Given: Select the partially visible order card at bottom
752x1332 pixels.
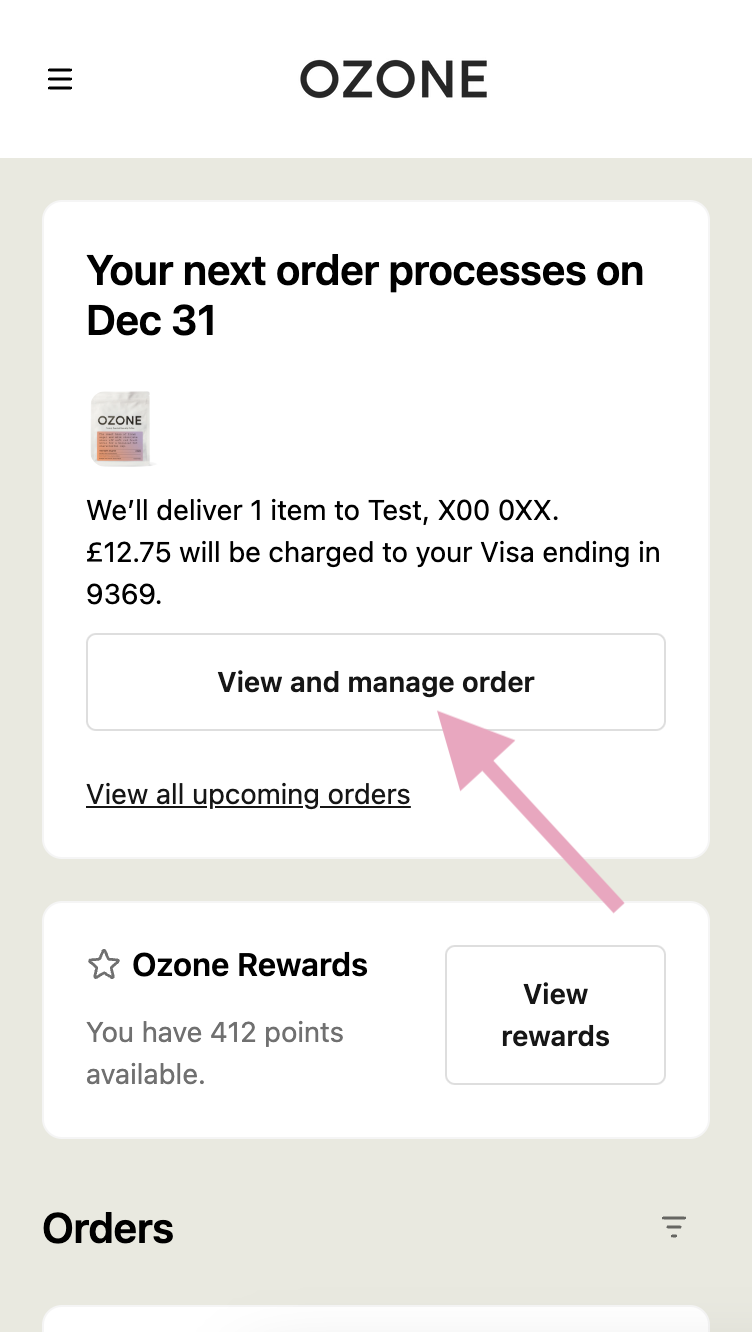Looking at the screenshot, I should tap(376, 1318).
